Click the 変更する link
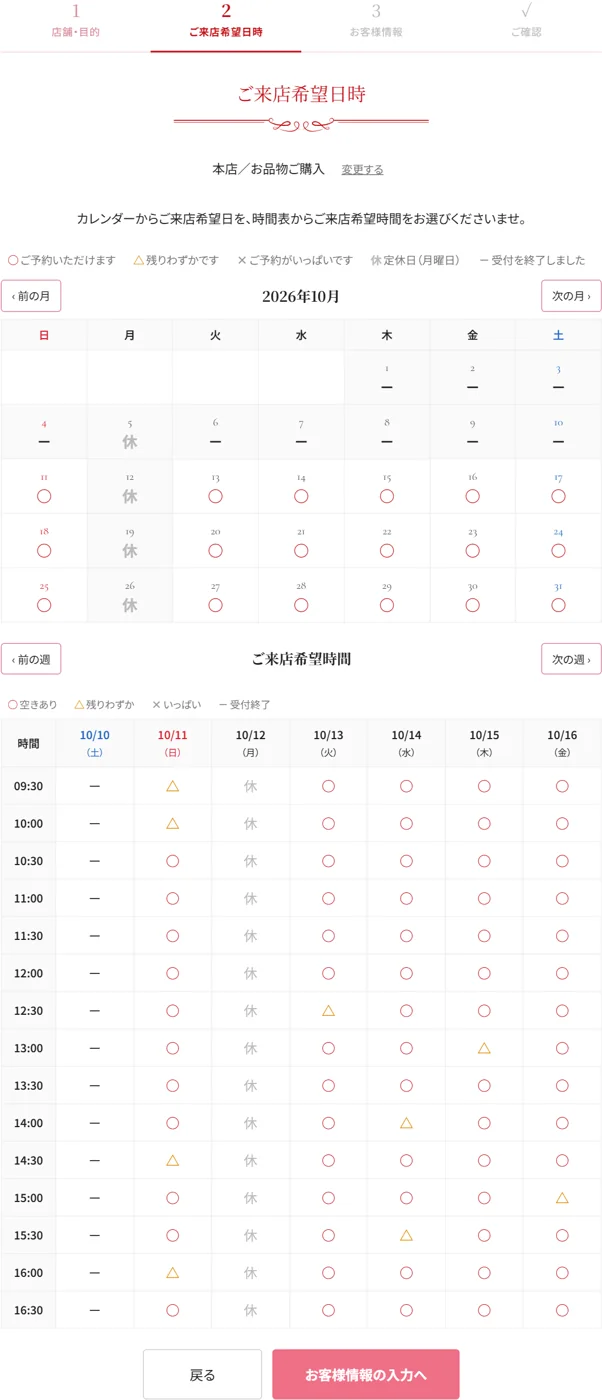 point(362,170)
